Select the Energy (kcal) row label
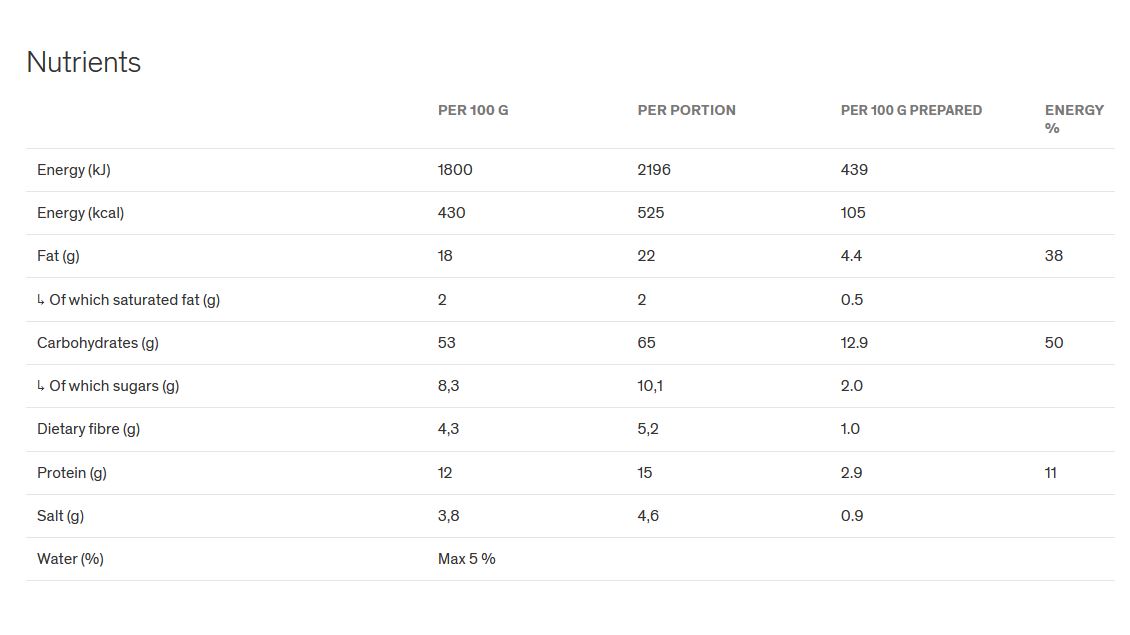This screenshot has width=1130, height=635. pyautogui.click(x=80, y=213)
